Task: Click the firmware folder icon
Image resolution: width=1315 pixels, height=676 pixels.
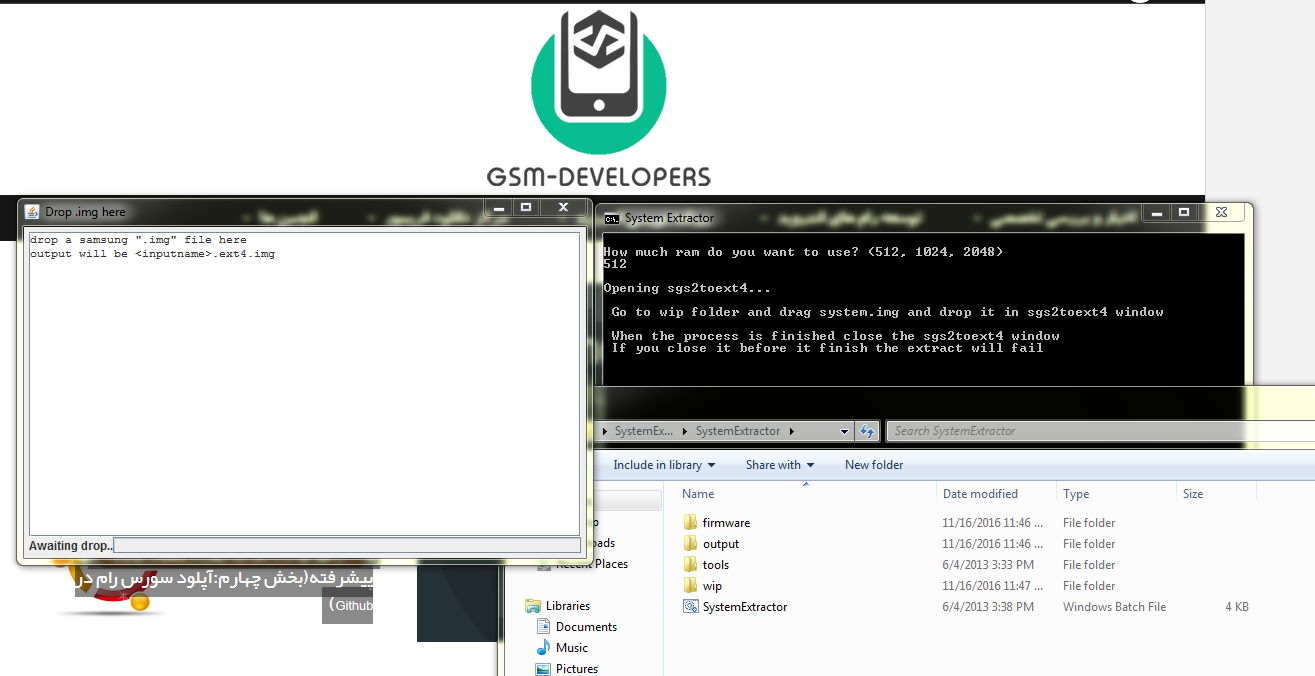Action: pyautogui.click(x=690, y=523)
